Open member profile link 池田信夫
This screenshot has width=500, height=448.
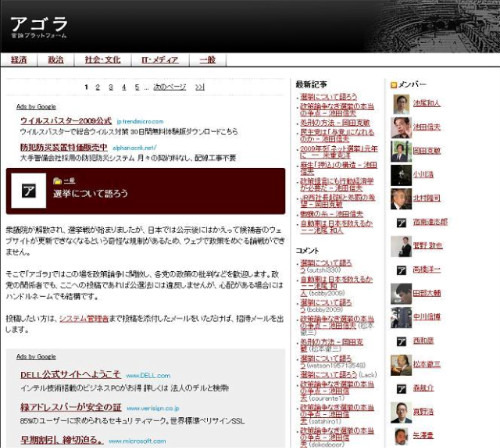[427, 127]
